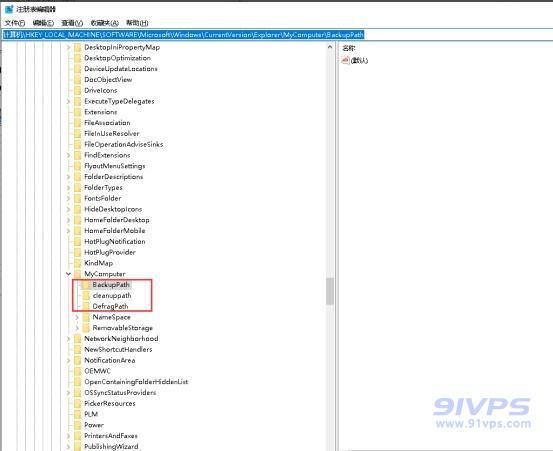Image resolution: width=553 pixels, height=451 pixels.
Task: Select the (默认) default value icon
Action: pos(346,60)
